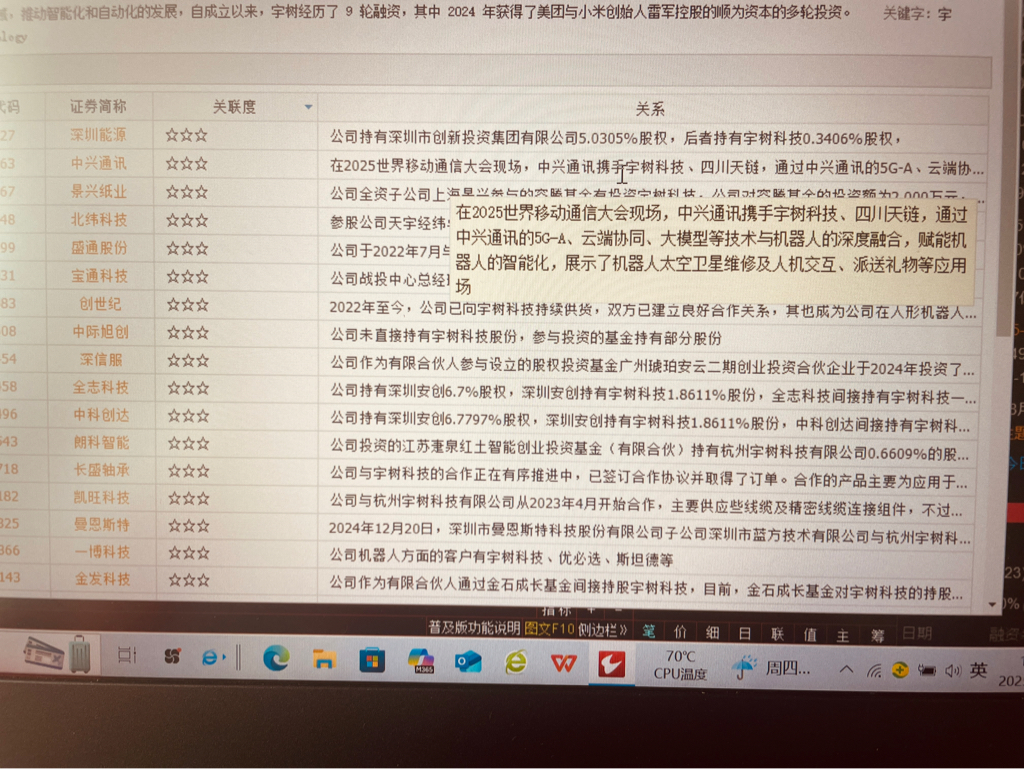Click the yellow security tray icon
This screenshot has width=1024, height=769.
tap(900, 670)
